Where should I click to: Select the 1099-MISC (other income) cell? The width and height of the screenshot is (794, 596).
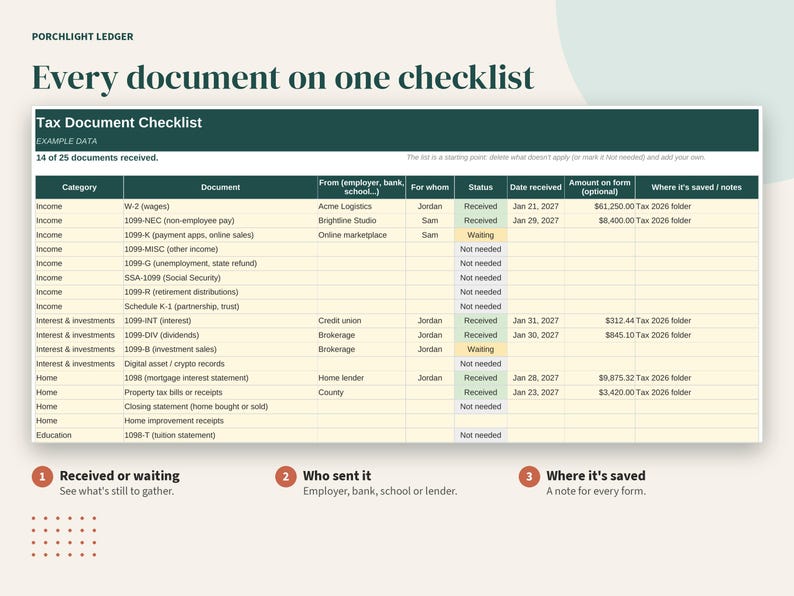pos(220,249)
